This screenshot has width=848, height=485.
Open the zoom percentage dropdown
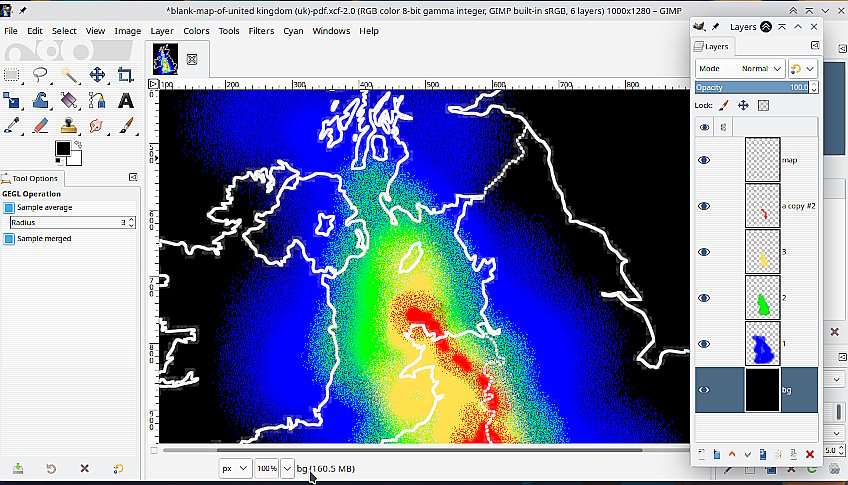[x=287, y=468]
